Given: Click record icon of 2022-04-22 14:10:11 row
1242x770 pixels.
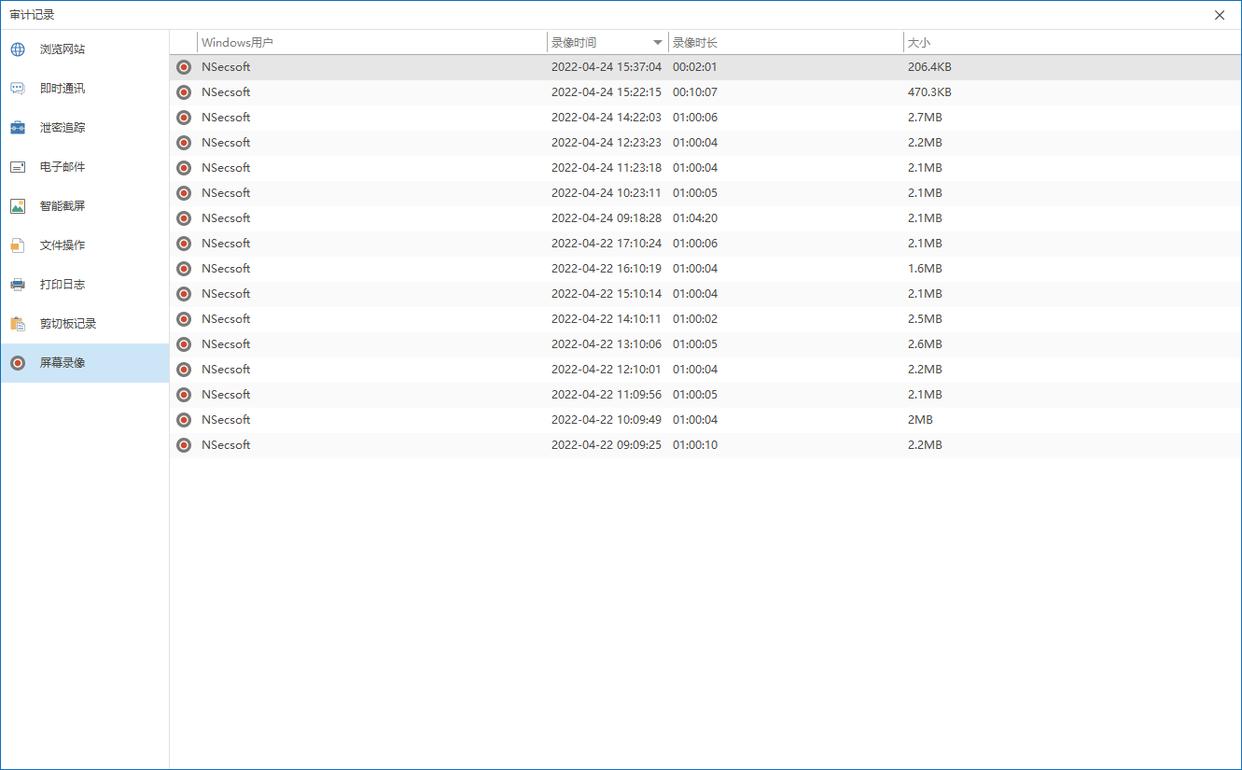Looking at the screenshot, I should [x=184, y=319].
